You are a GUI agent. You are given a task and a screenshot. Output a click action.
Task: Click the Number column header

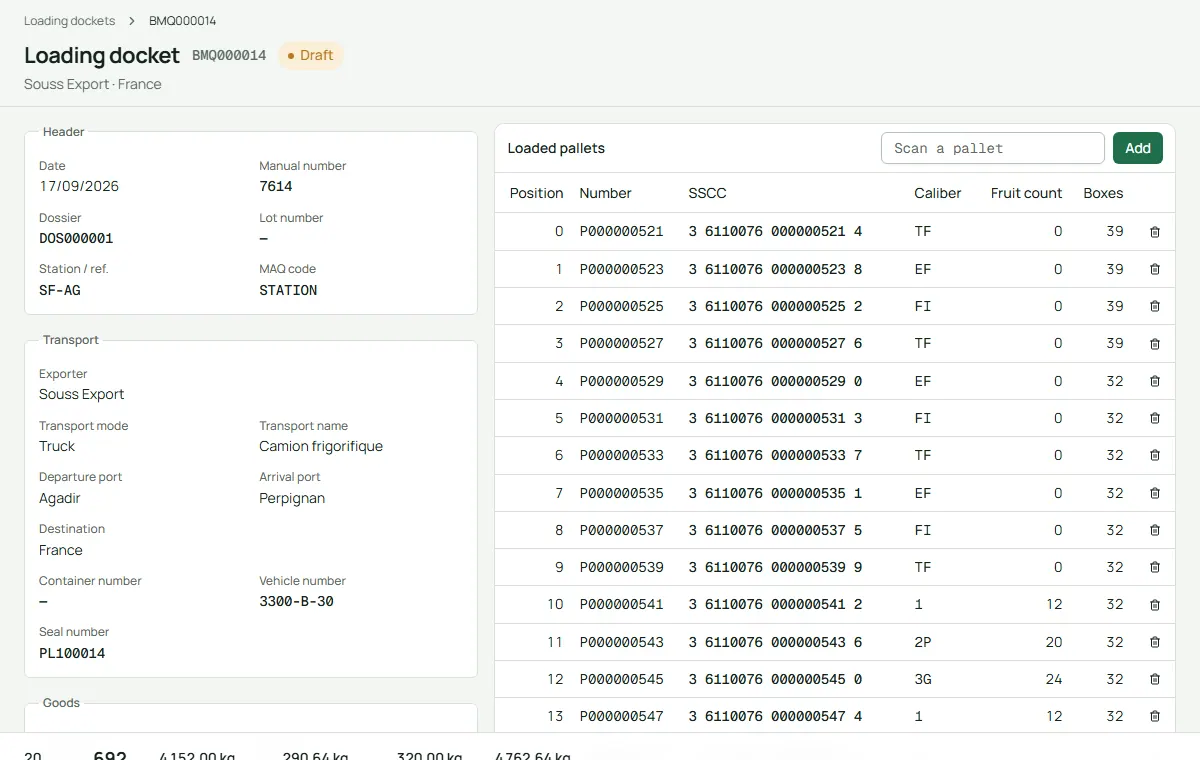(606, 193)
